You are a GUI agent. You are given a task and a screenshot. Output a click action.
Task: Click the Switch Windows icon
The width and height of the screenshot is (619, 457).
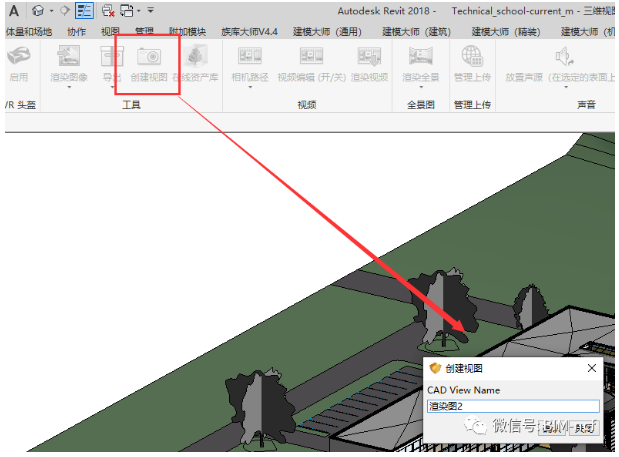tap(127, 11)
